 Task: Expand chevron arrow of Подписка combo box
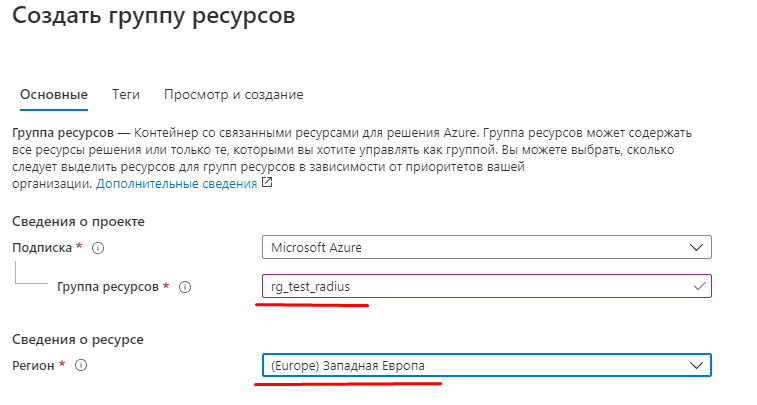pos(696,247)
